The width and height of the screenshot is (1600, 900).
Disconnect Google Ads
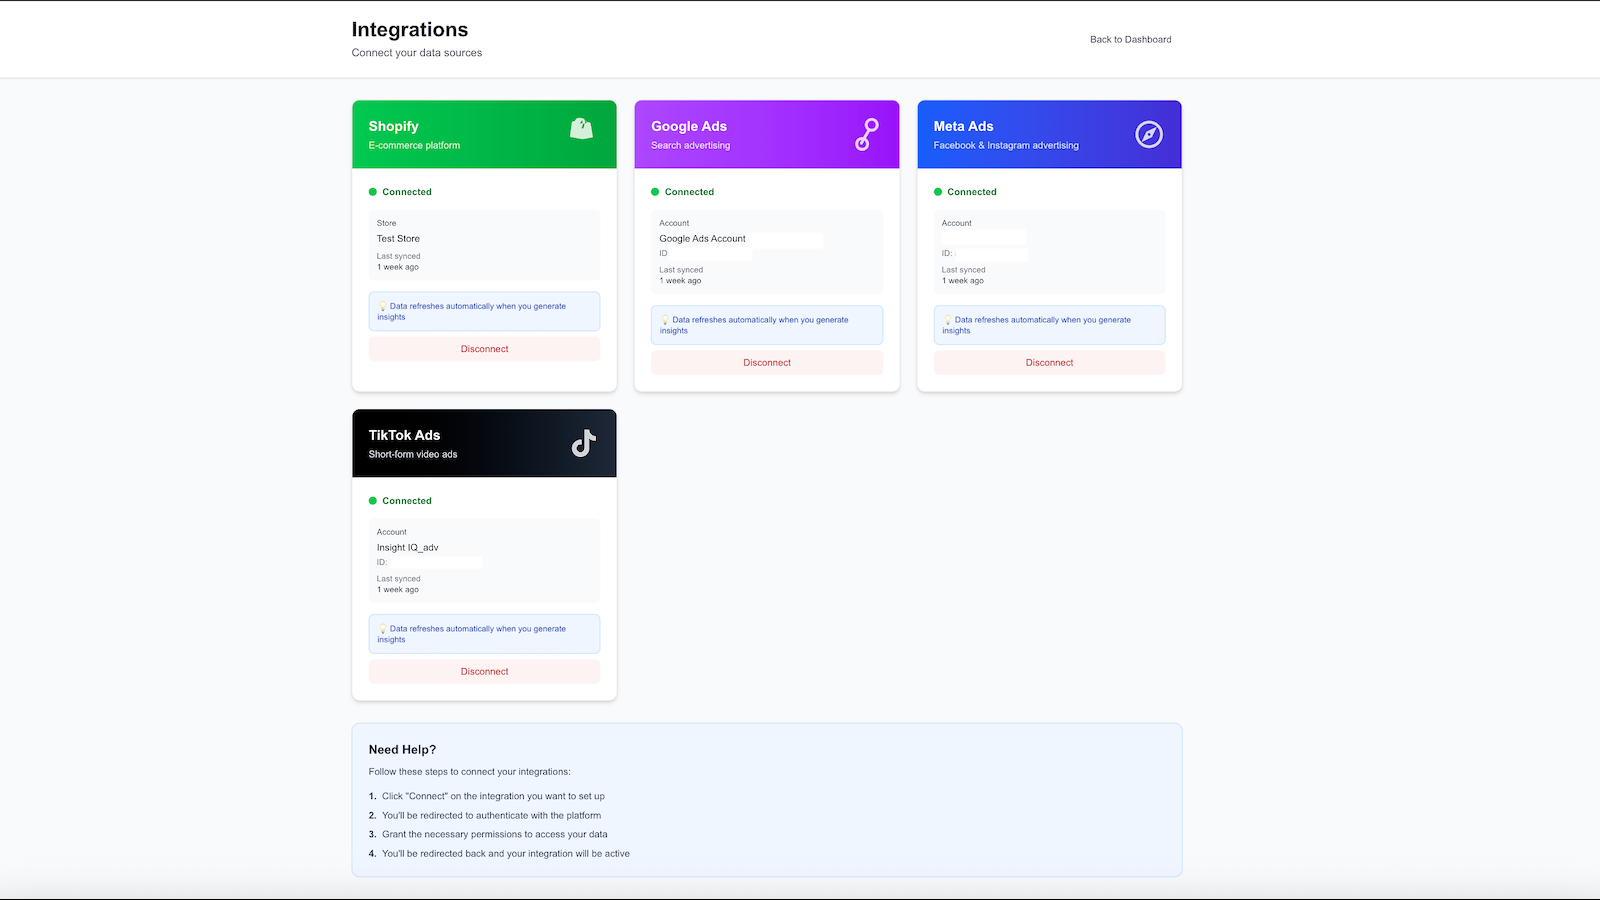click(x=766, y=362)
